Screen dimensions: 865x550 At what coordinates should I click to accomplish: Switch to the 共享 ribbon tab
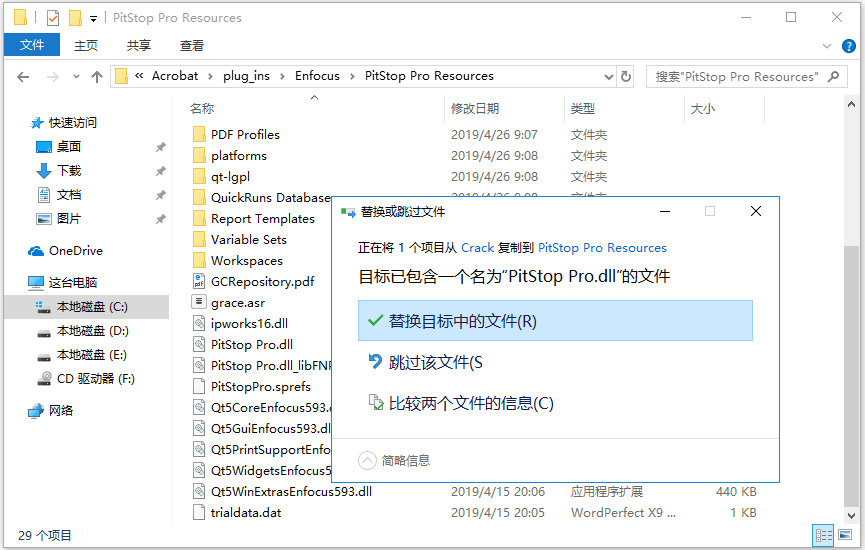click(138, 45)
